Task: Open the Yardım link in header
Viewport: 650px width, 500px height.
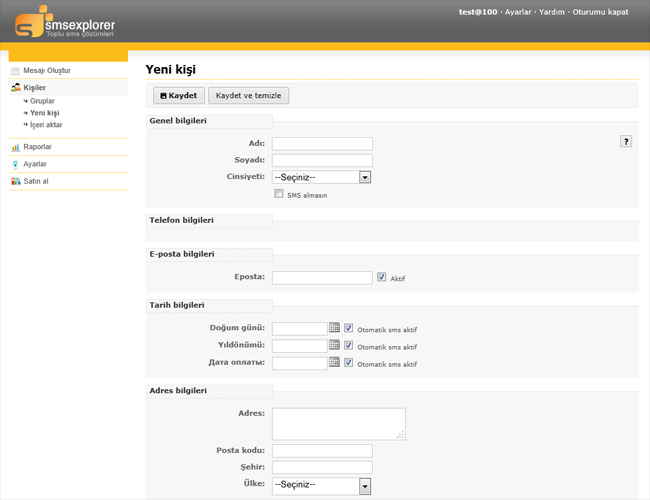Action: 552,12
